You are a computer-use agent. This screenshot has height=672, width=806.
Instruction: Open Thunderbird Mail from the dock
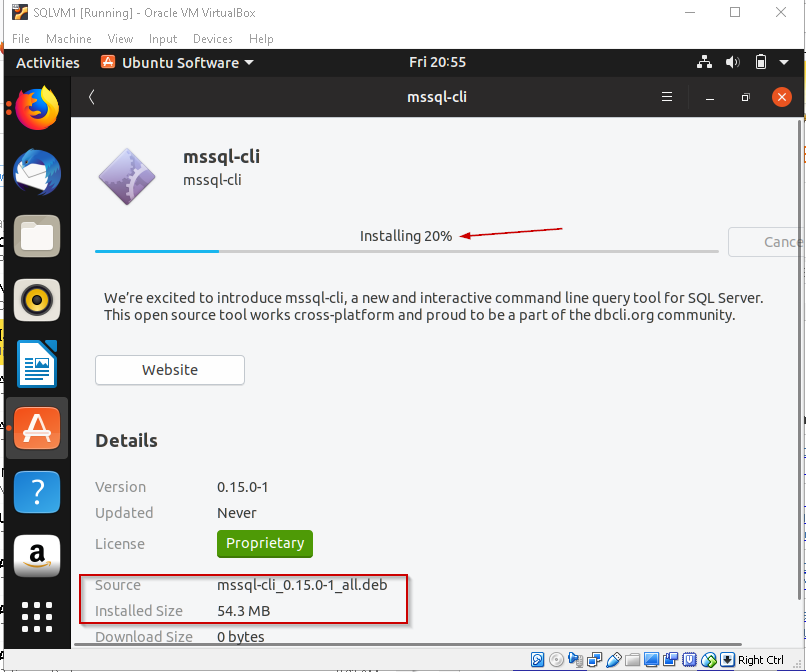(x=37, y=172)
